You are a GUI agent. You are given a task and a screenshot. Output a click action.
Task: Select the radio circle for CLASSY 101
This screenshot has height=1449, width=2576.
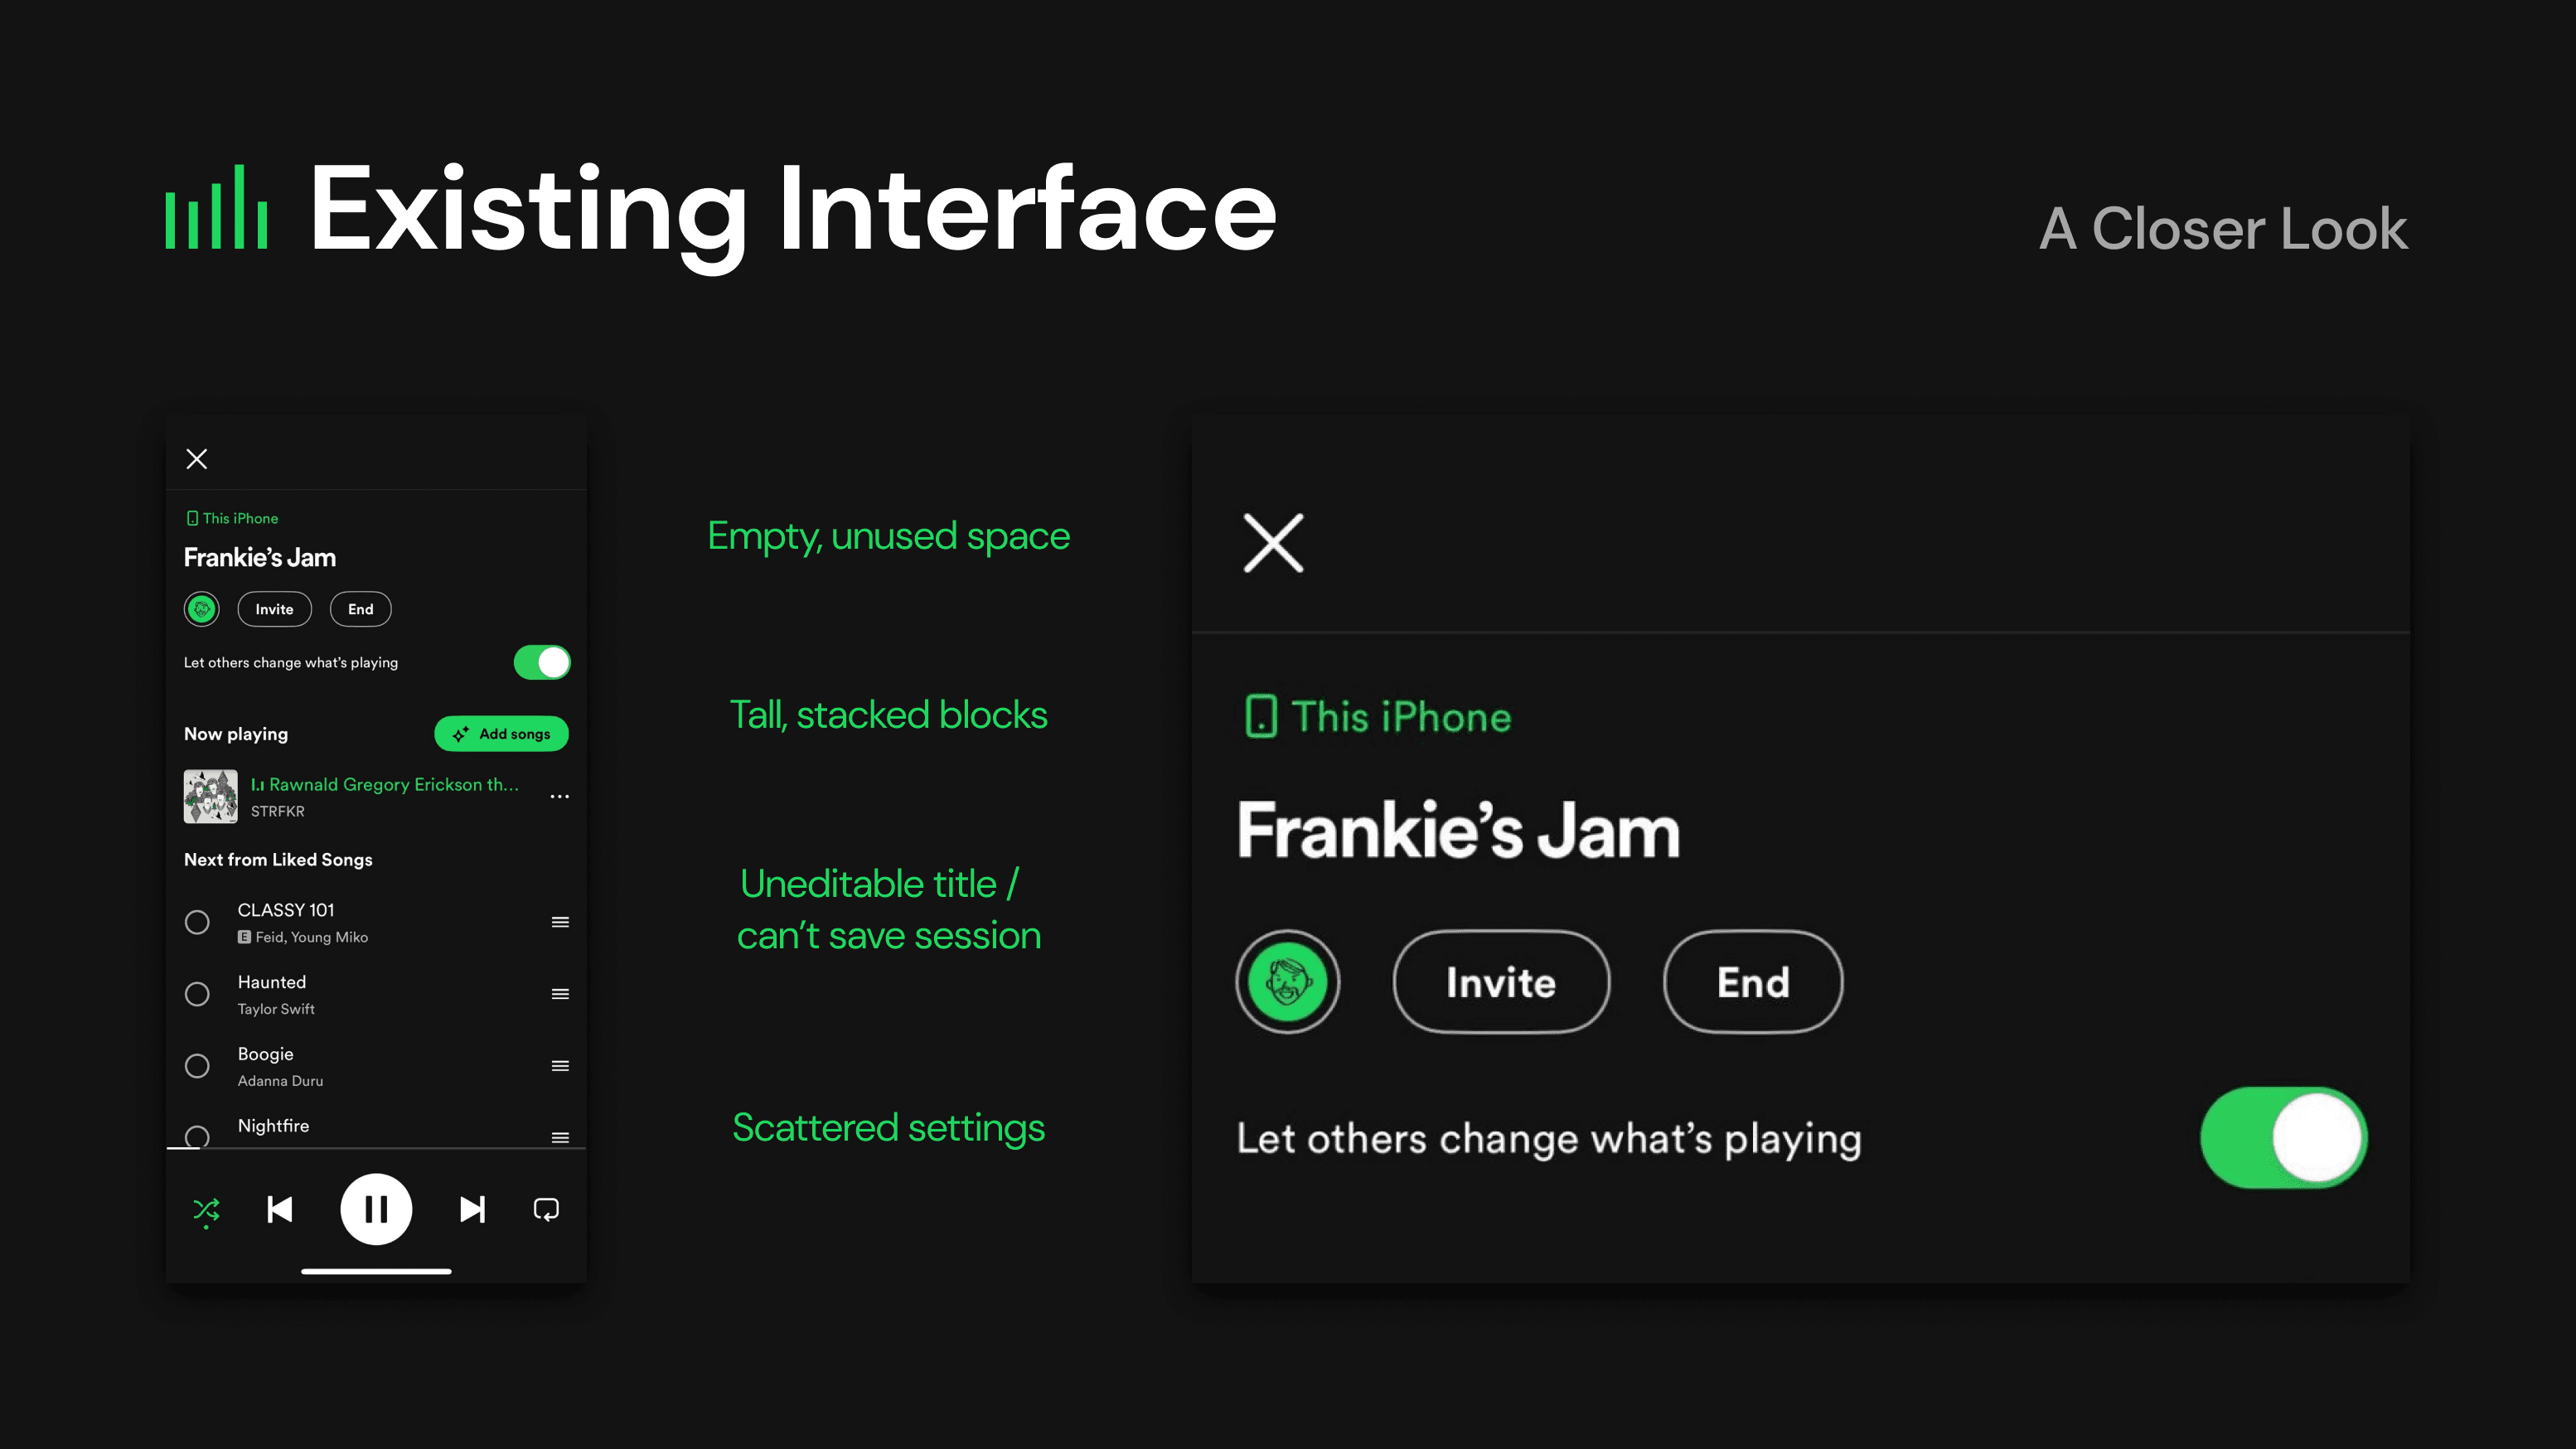tap(197, 922)
